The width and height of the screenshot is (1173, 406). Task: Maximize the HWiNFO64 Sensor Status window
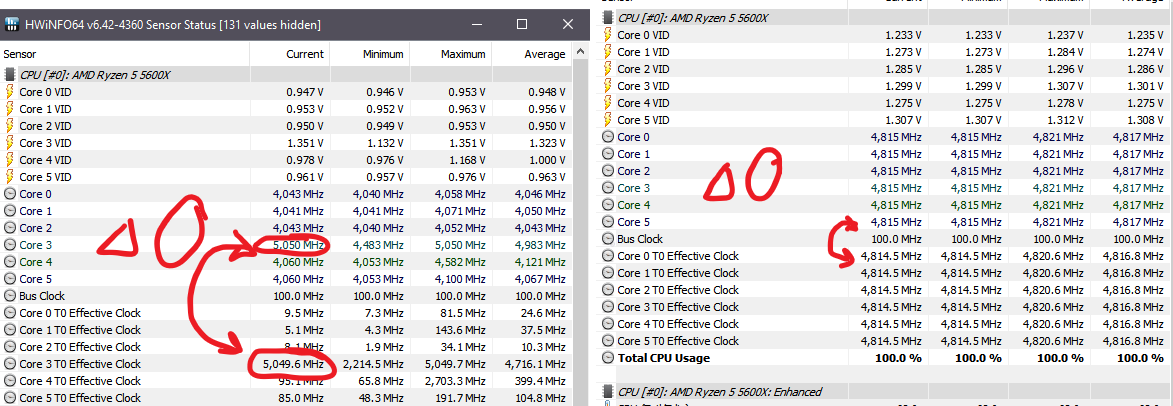[x=522, y=25]
